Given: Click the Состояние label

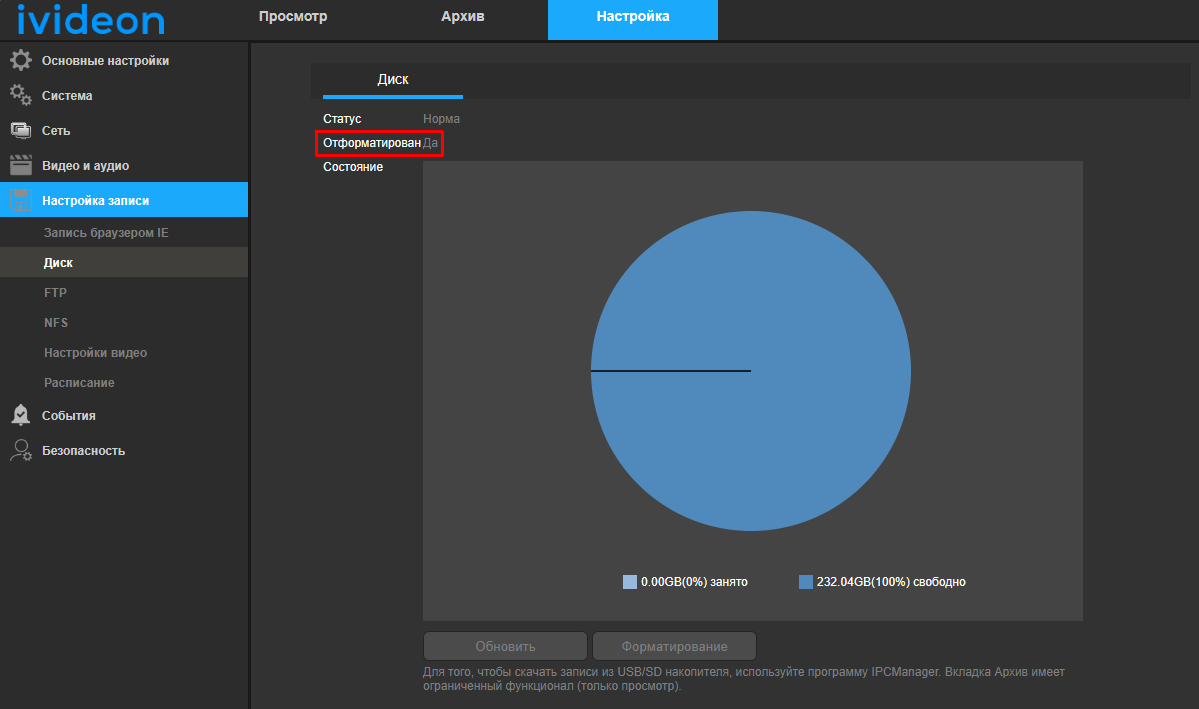Looking at the screenshot, I should click(353, 167).
